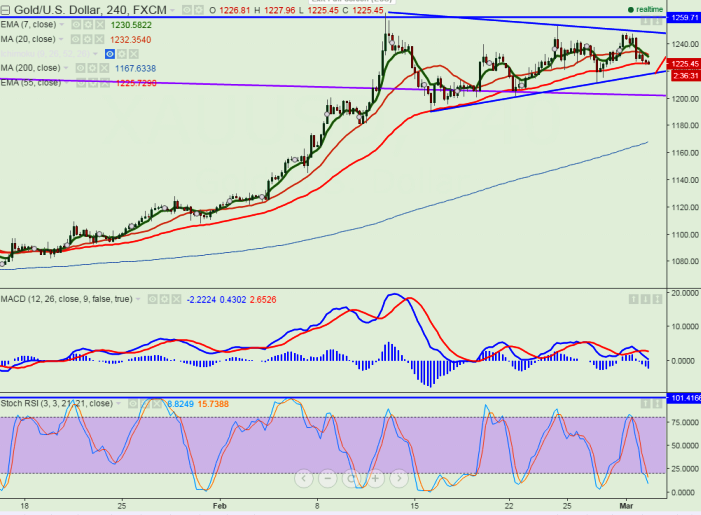The height and width of the screenshot is (515, 701).
Task: Open MA (20, close) settings gear
Action: 87,39
